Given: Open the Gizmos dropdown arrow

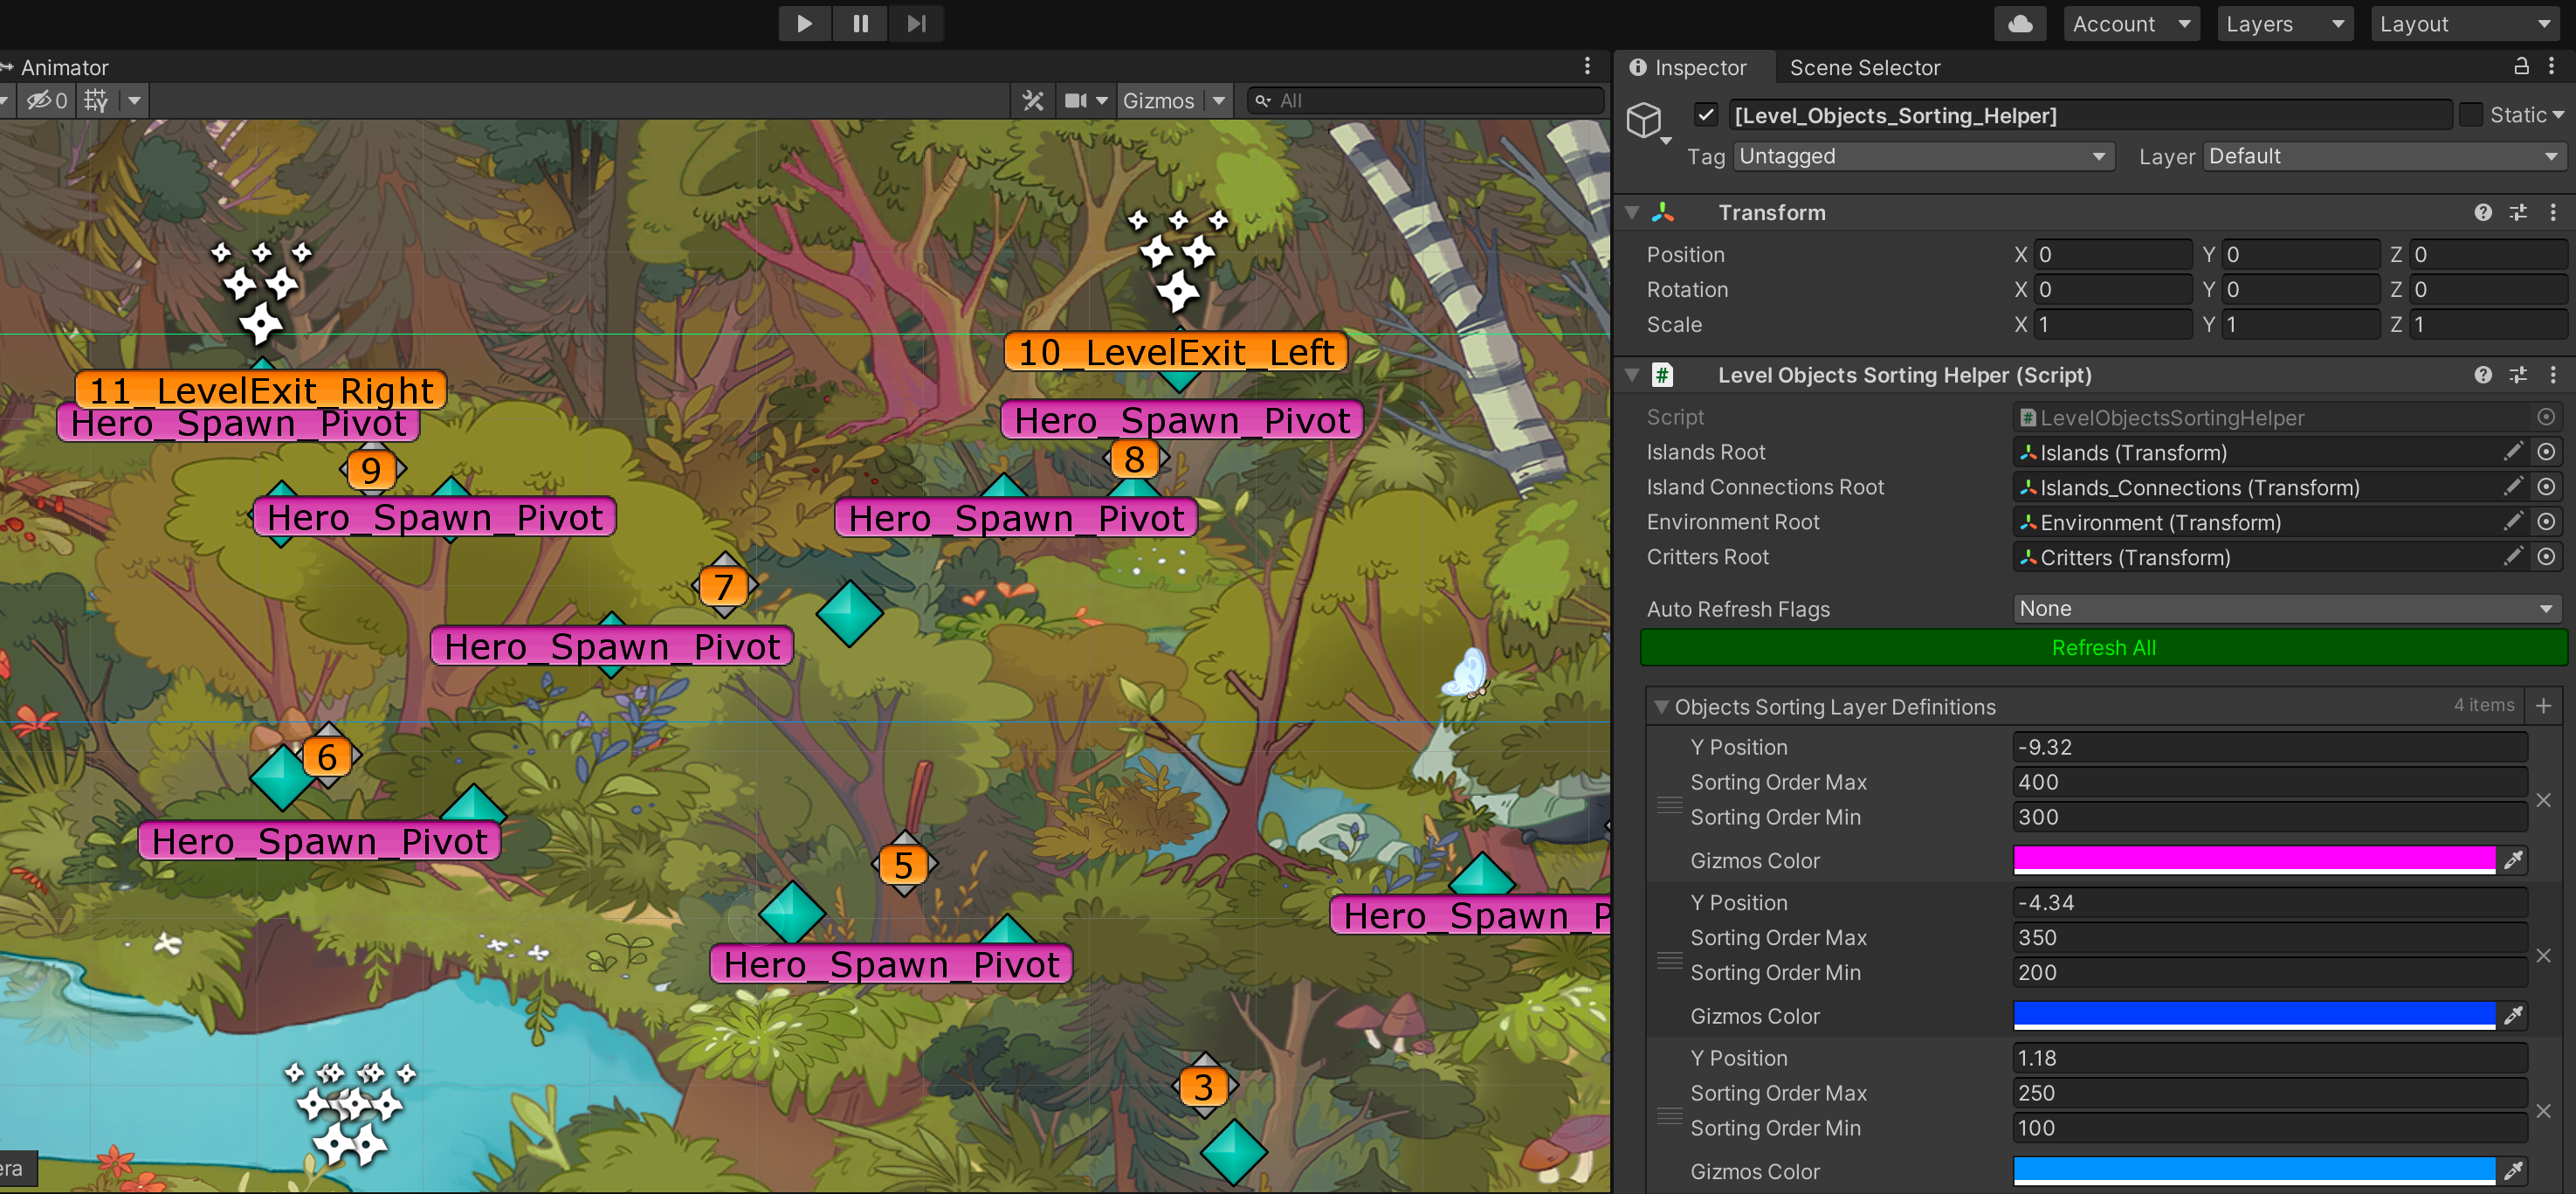Looking at the screenshot, I should 1218,101.
